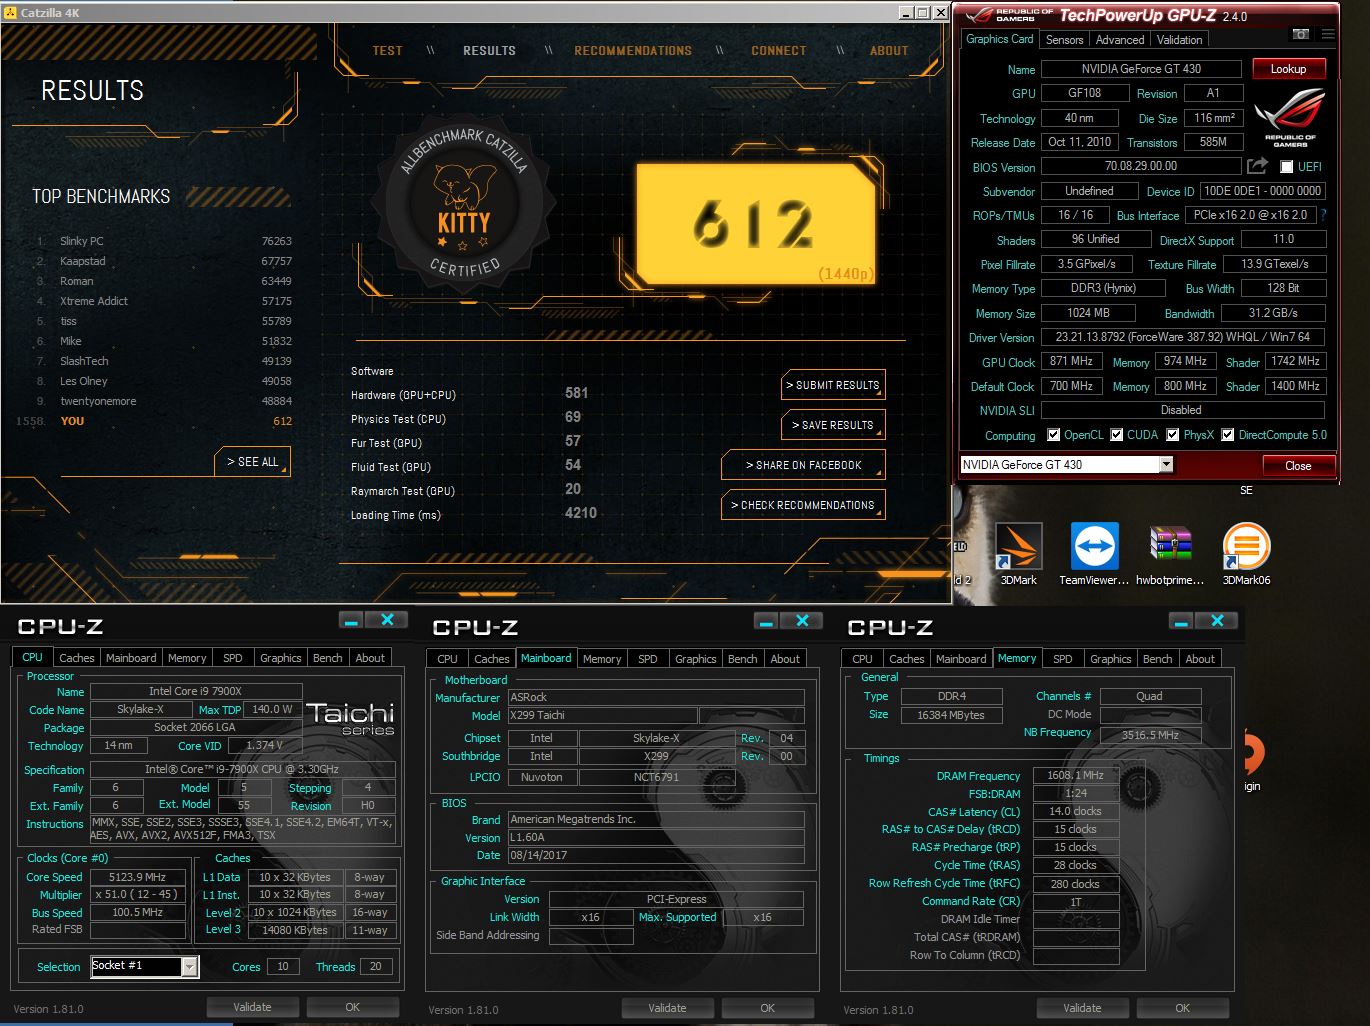Screen dimensions: 1370x1026
Task: Open RECOMMENDATIONS in Catzilla navigation
Action: pyautogui.click(x=633, y=51)
